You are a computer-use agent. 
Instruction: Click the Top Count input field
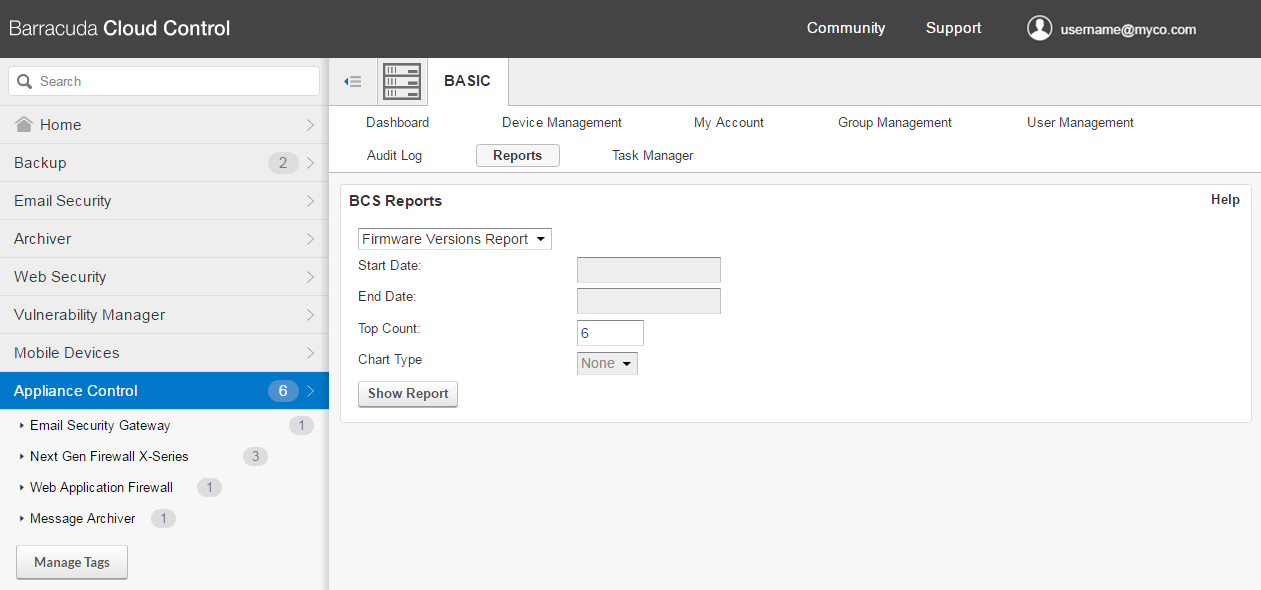(x=610, y=333)
